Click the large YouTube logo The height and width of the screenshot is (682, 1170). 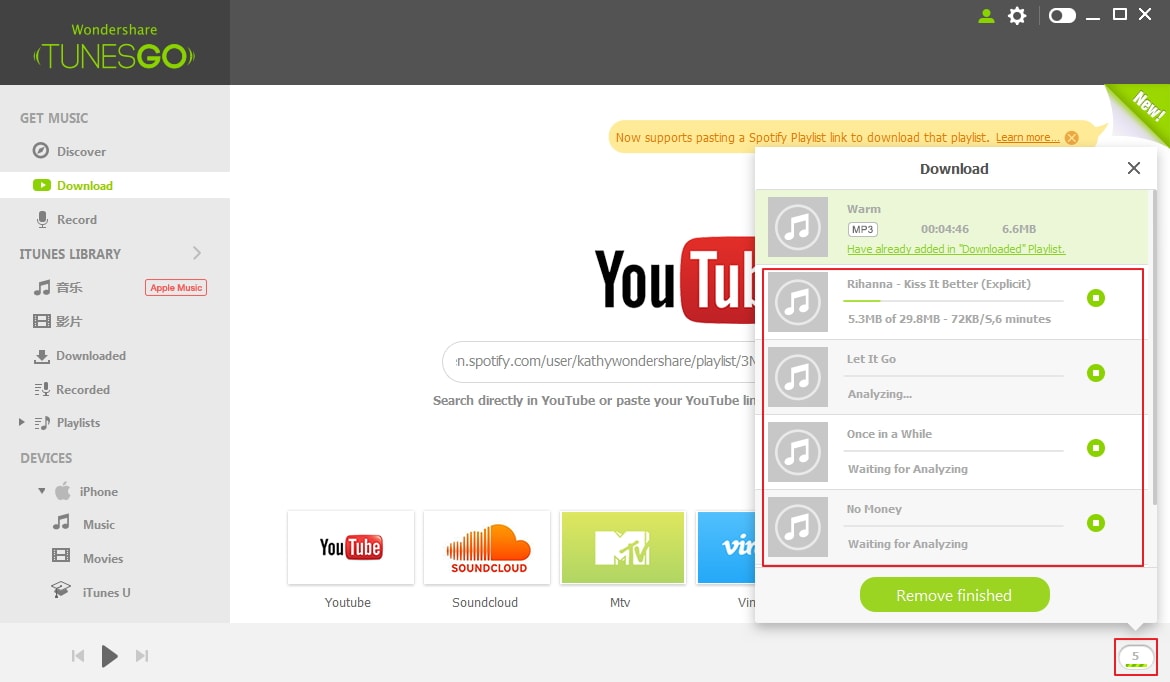(675, 280)
